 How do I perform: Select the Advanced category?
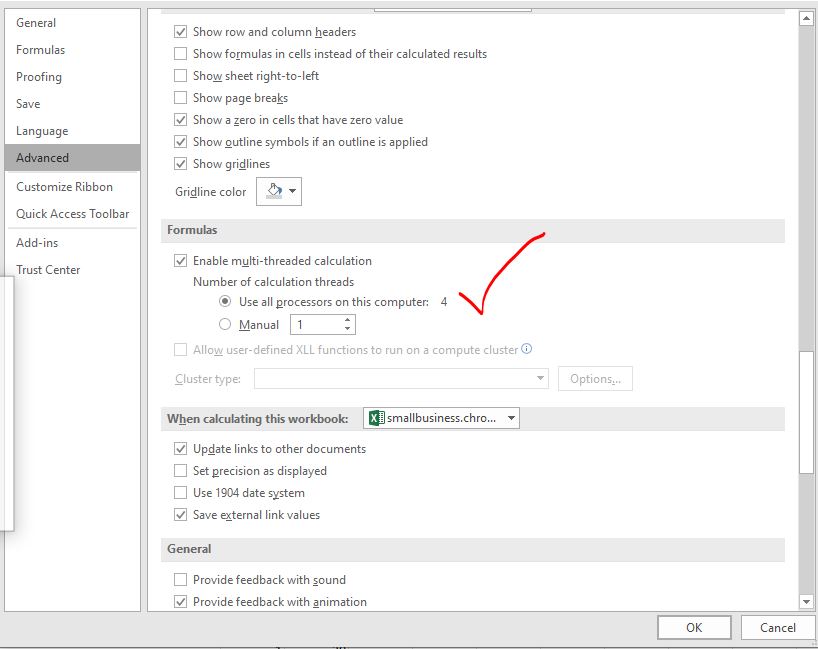[x=73, y=158]
